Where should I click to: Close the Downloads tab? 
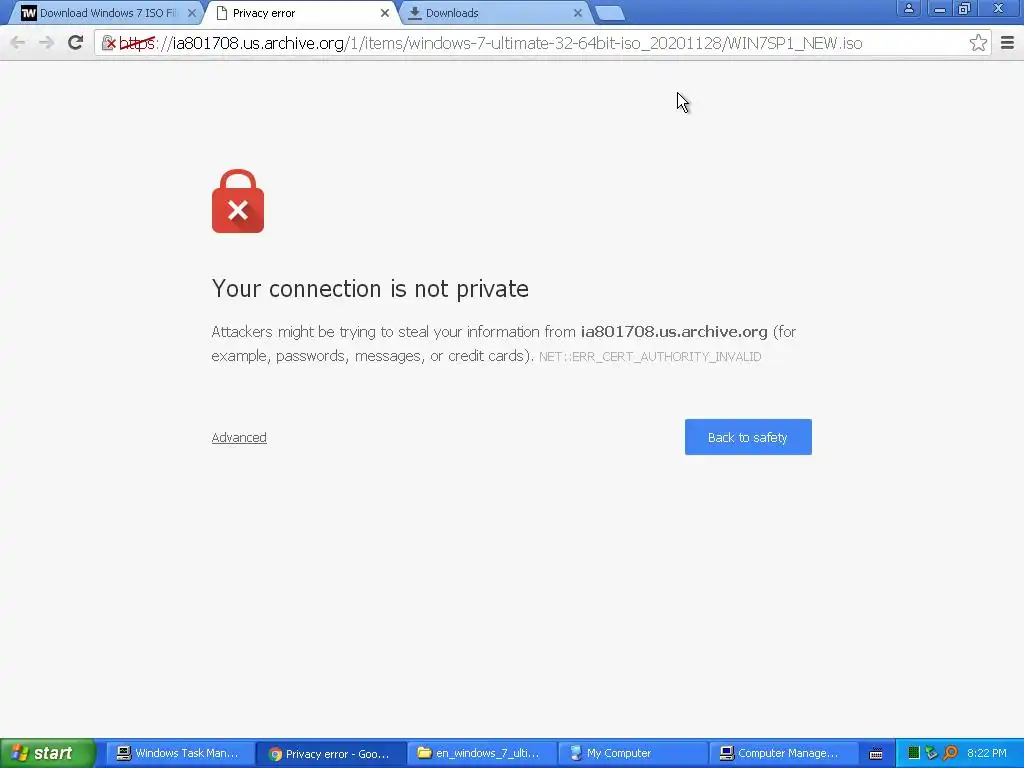point(577,13)
